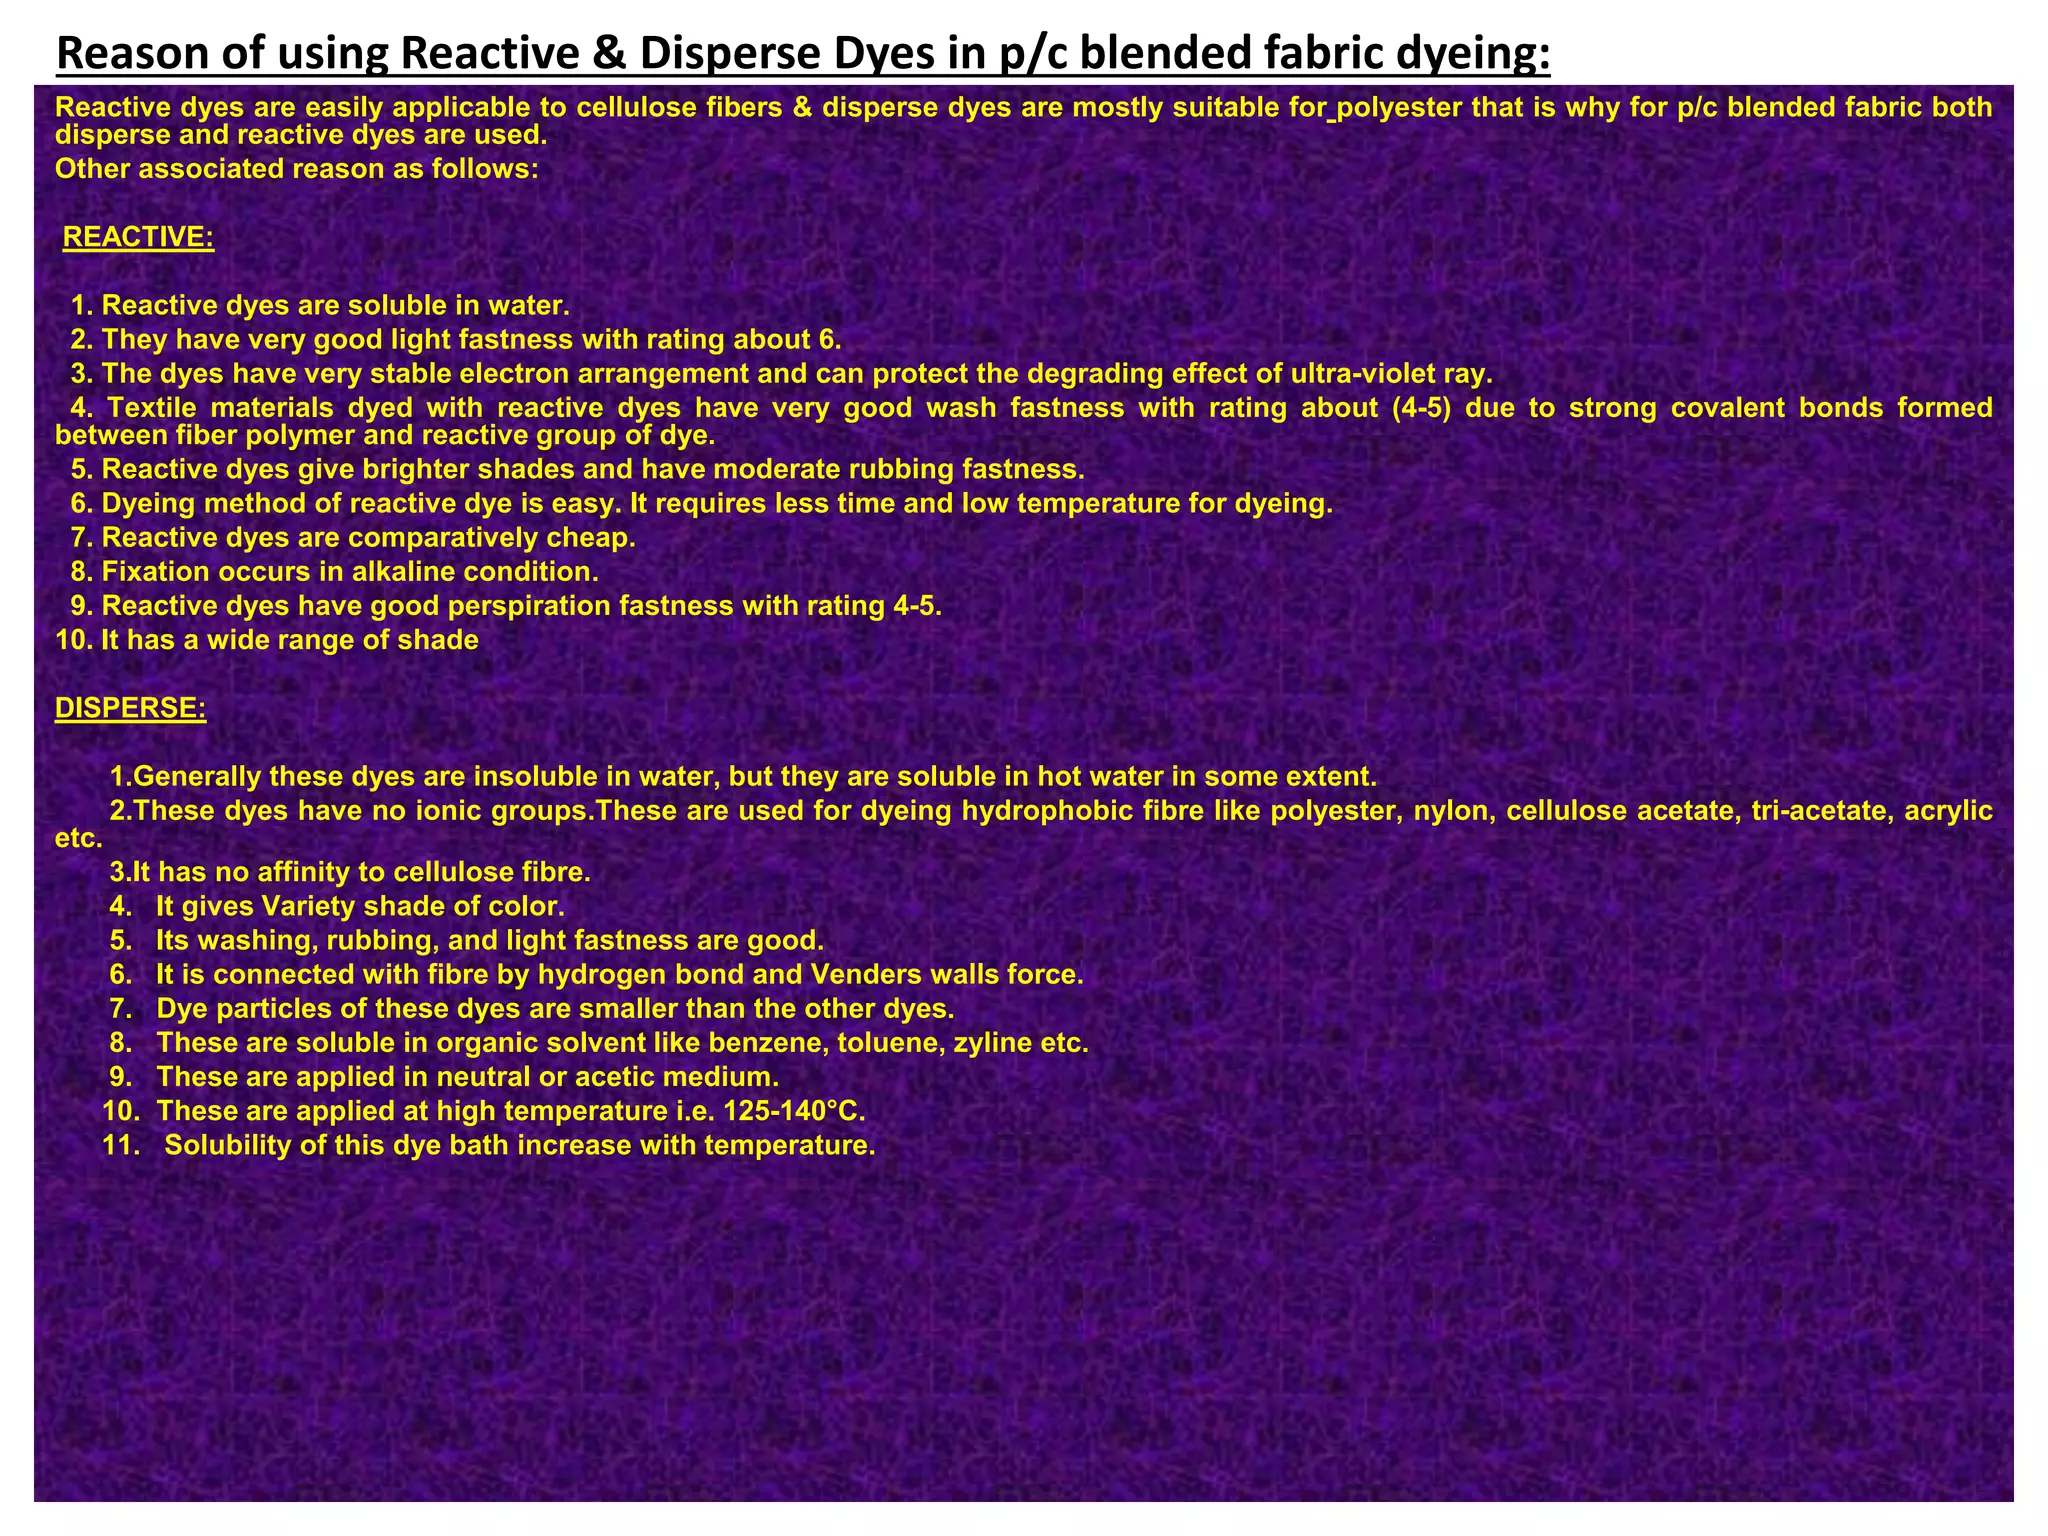Click line about high temperature 125-140°C
This screenshot has width=2048, height=1536.
pos(484,1111)
